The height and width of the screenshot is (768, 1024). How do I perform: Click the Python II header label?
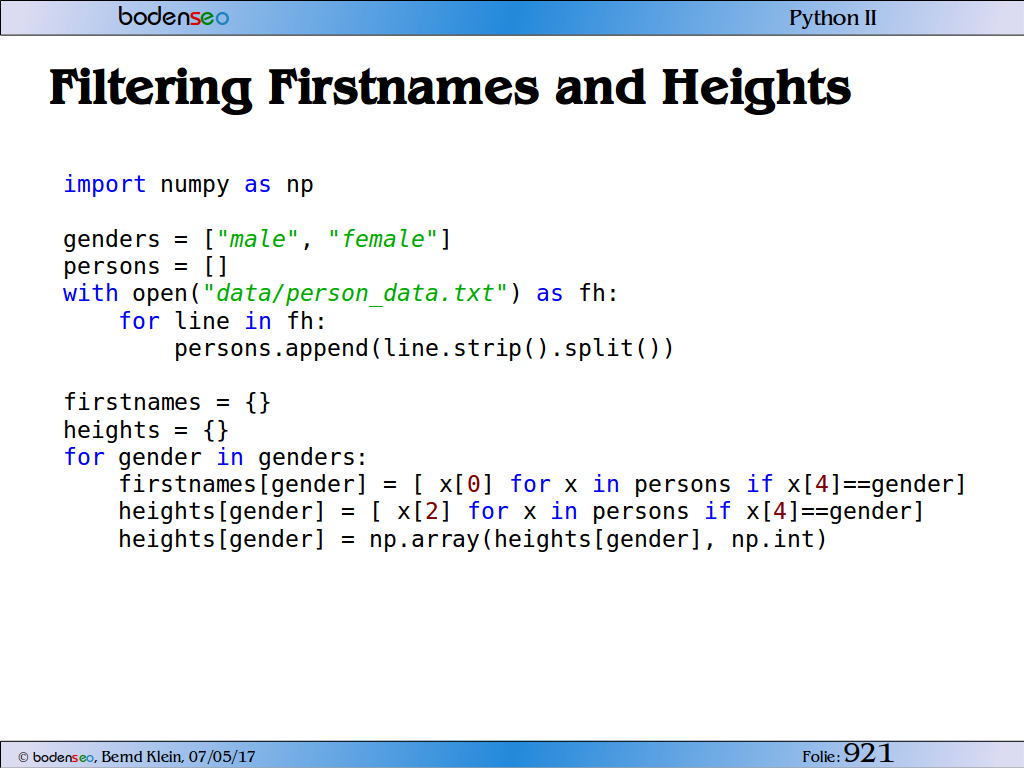833,18
